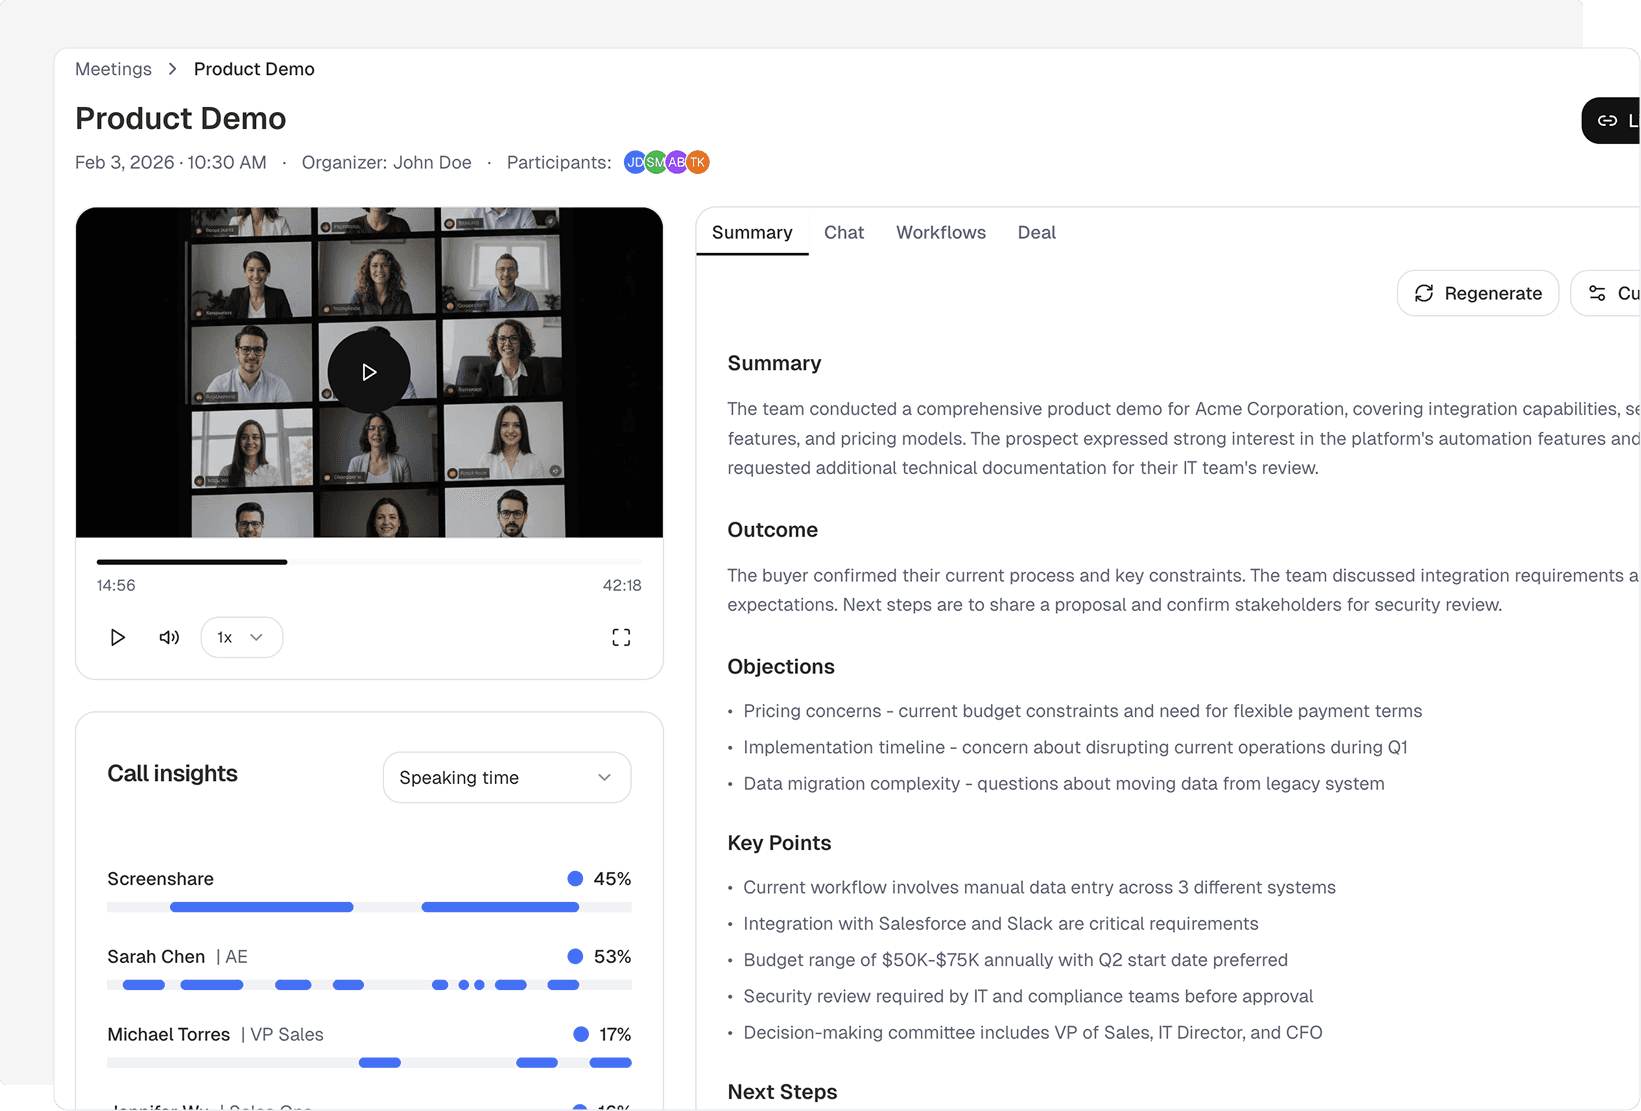Click the Pricing concerns objection line

[x=1082, y=711]
